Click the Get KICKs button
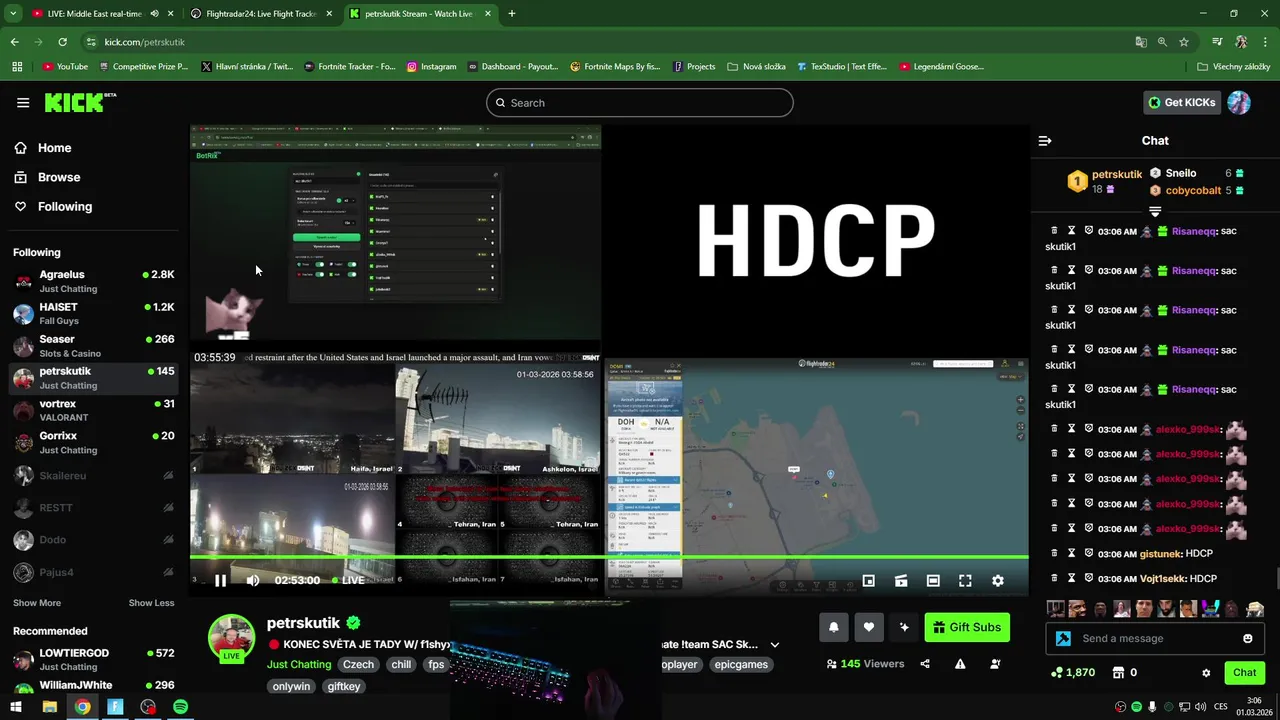This screenshot has width=1280, height=720. [x=1182, y=102]
